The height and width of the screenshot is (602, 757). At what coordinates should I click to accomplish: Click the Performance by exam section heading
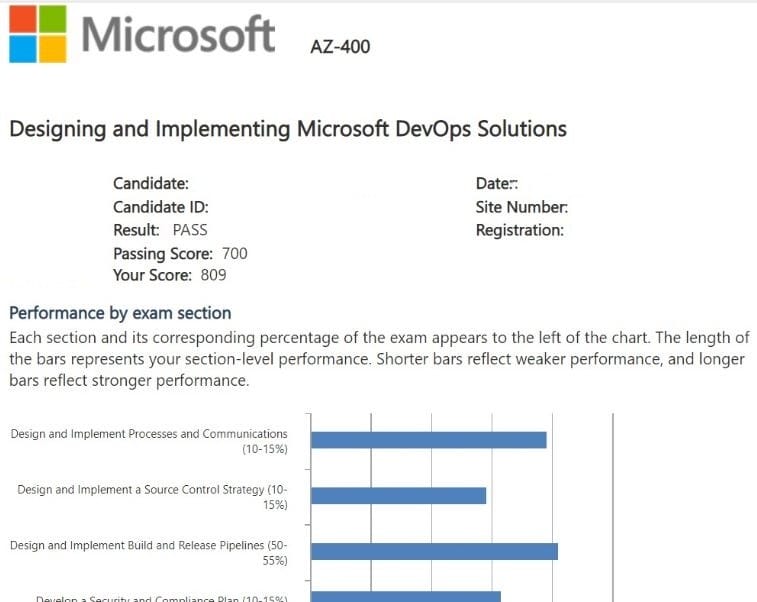[120, 313]
